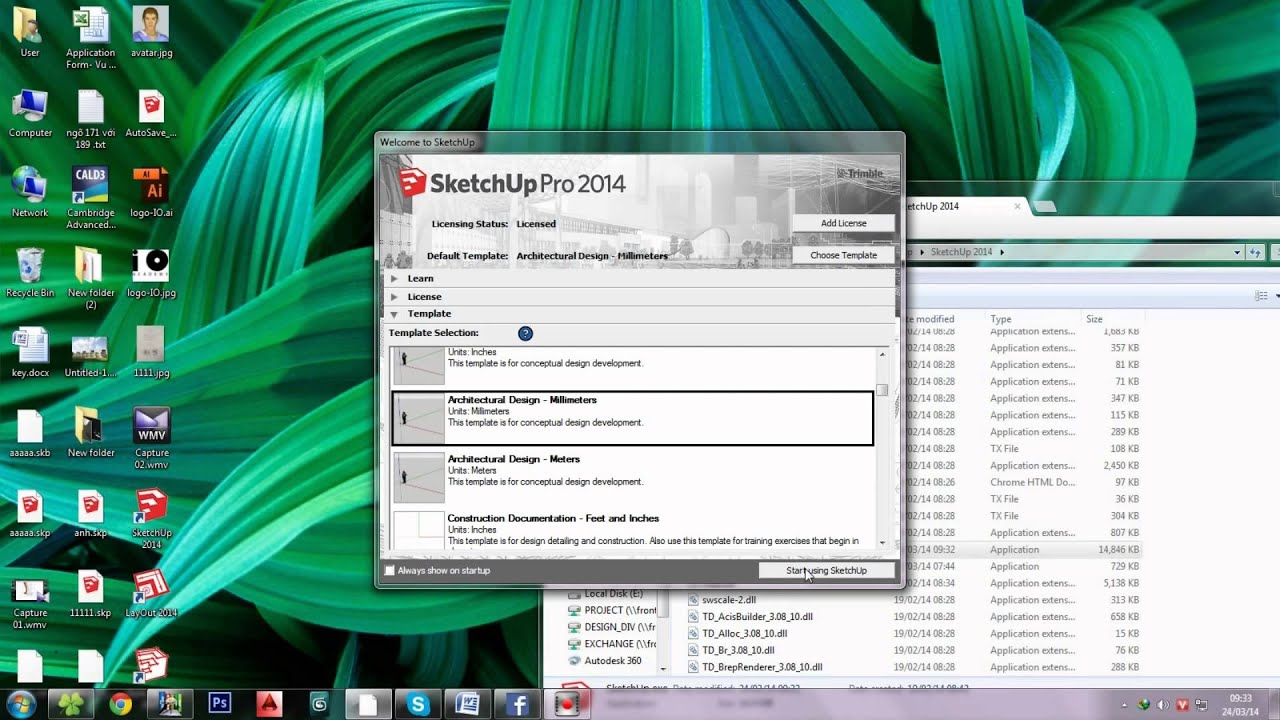Open EXCHANGE network drive in sidebar
This screenshot has height=720, width=1280.
(x=612, y=644)
